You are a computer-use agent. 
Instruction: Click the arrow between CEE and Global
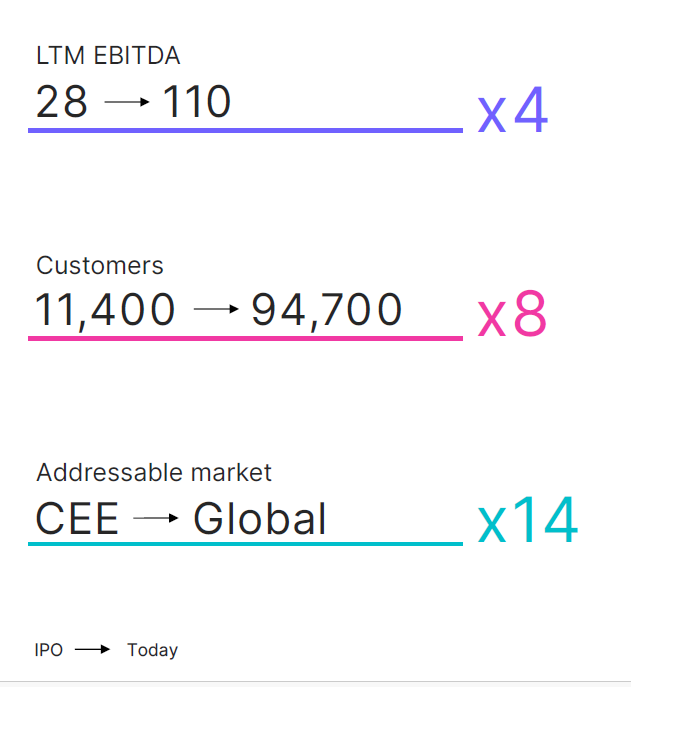tap(156, 518)
